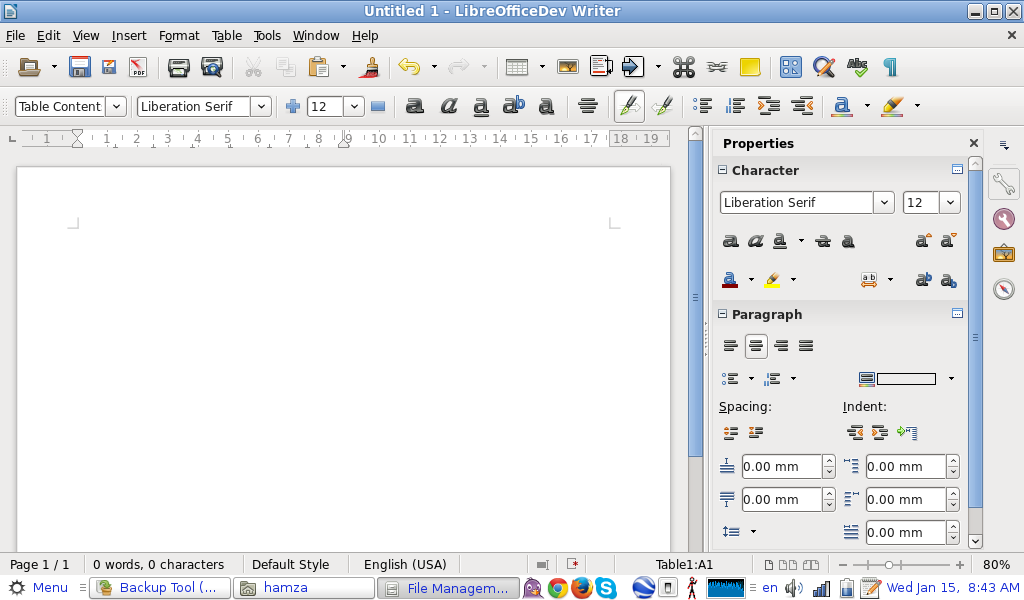Screen dimensions: 1024x600
Task: Click the Clone Formatting paintbrush icon
Action: click(x=370, y=67)
